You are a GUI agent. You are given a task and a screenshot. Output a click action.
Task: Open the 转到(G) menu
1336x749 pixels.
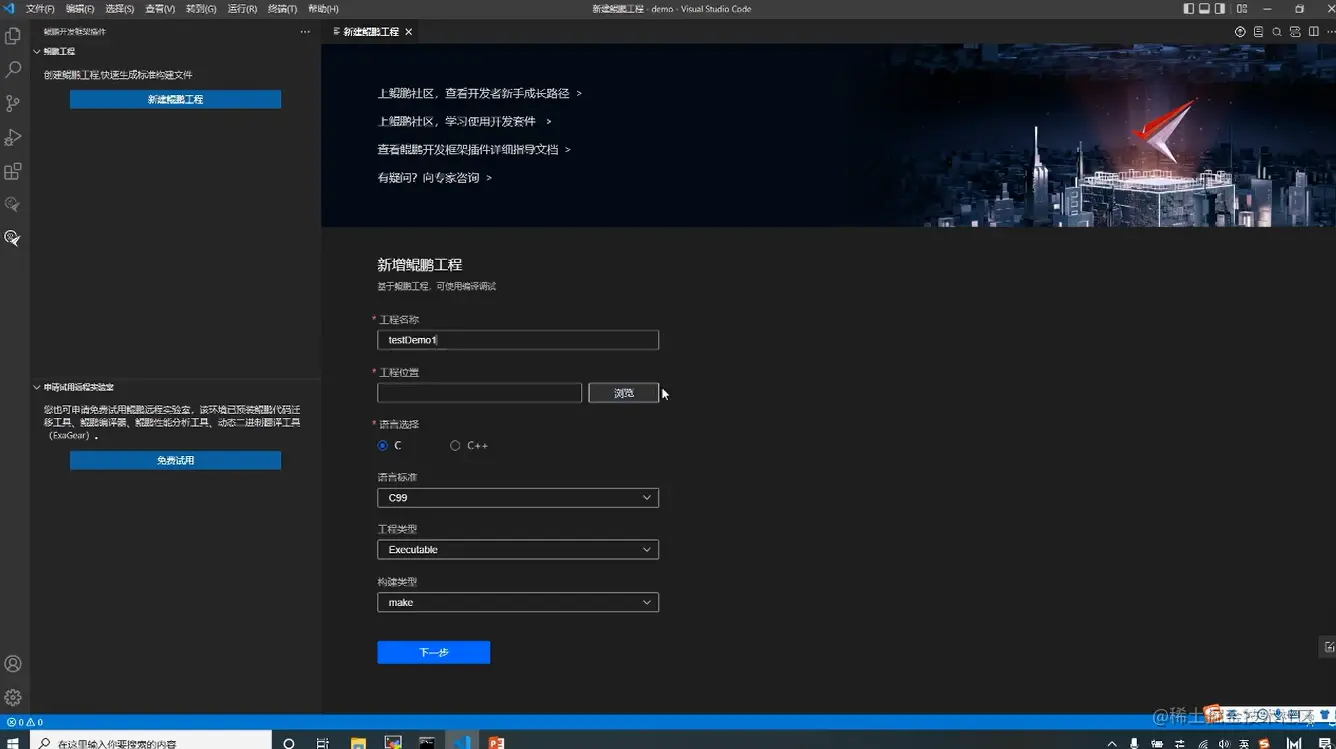pyautogui.click(x=201, y=9)
